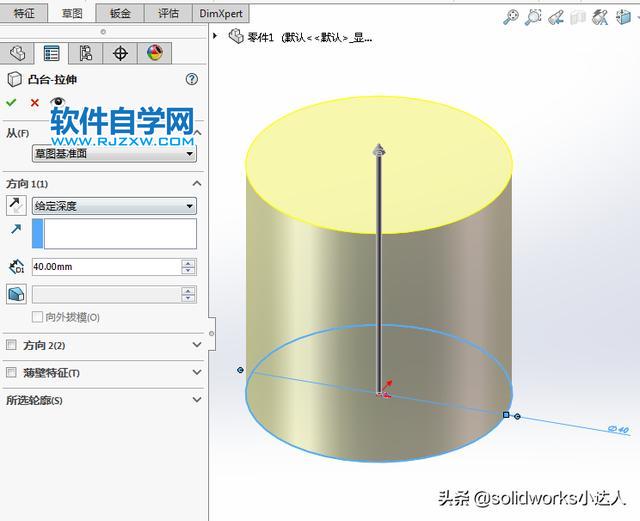The width and height of the screenshot is (640, 521).
Task: Click the Zoom to Fit magnifier icon
Action: 511,17
